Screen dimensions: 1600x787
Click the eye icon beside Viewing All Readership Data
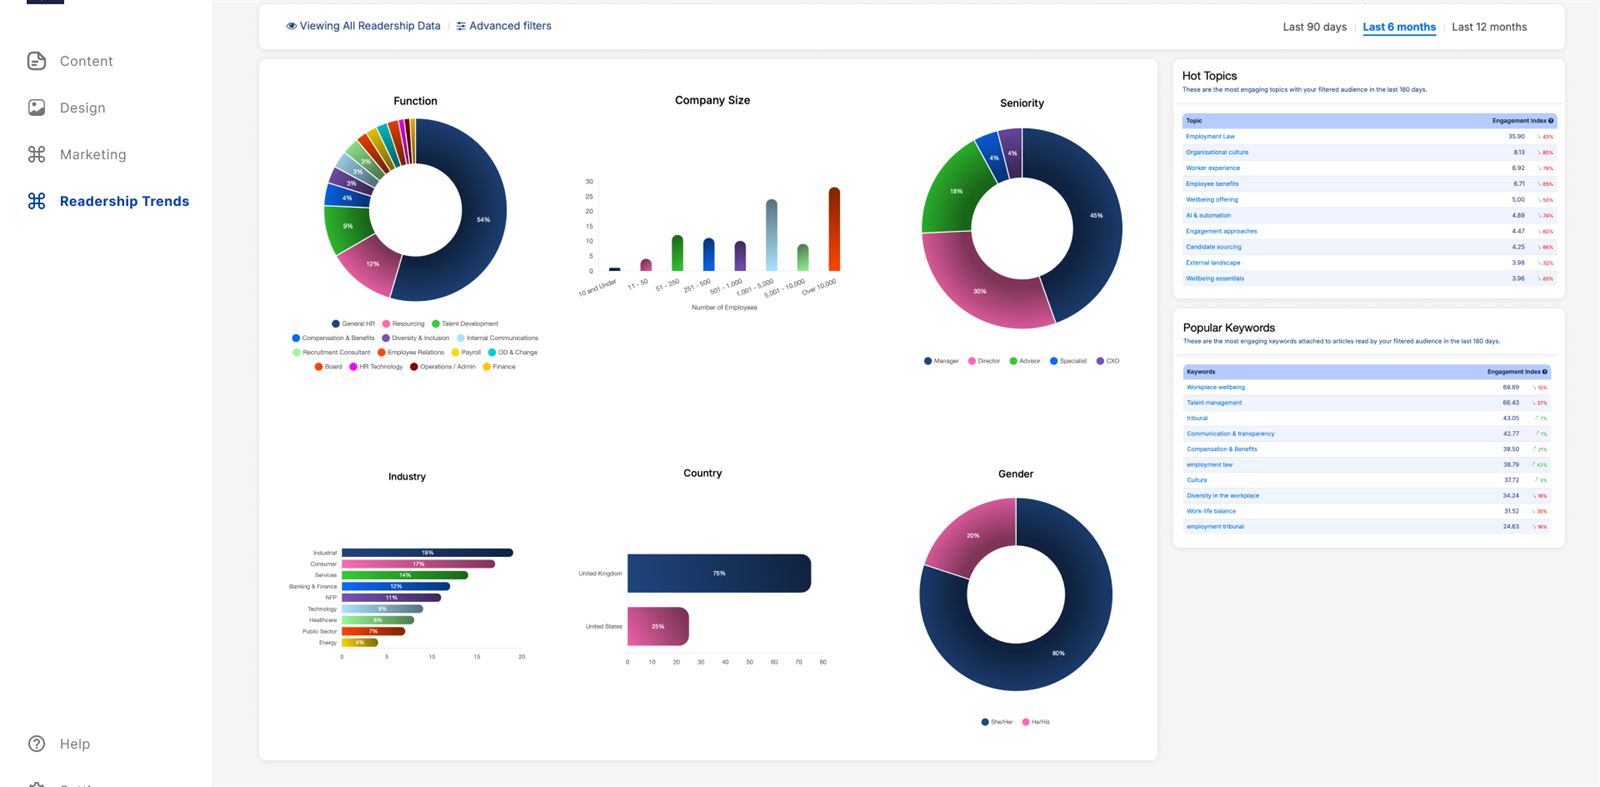click(x=291, y=26)
